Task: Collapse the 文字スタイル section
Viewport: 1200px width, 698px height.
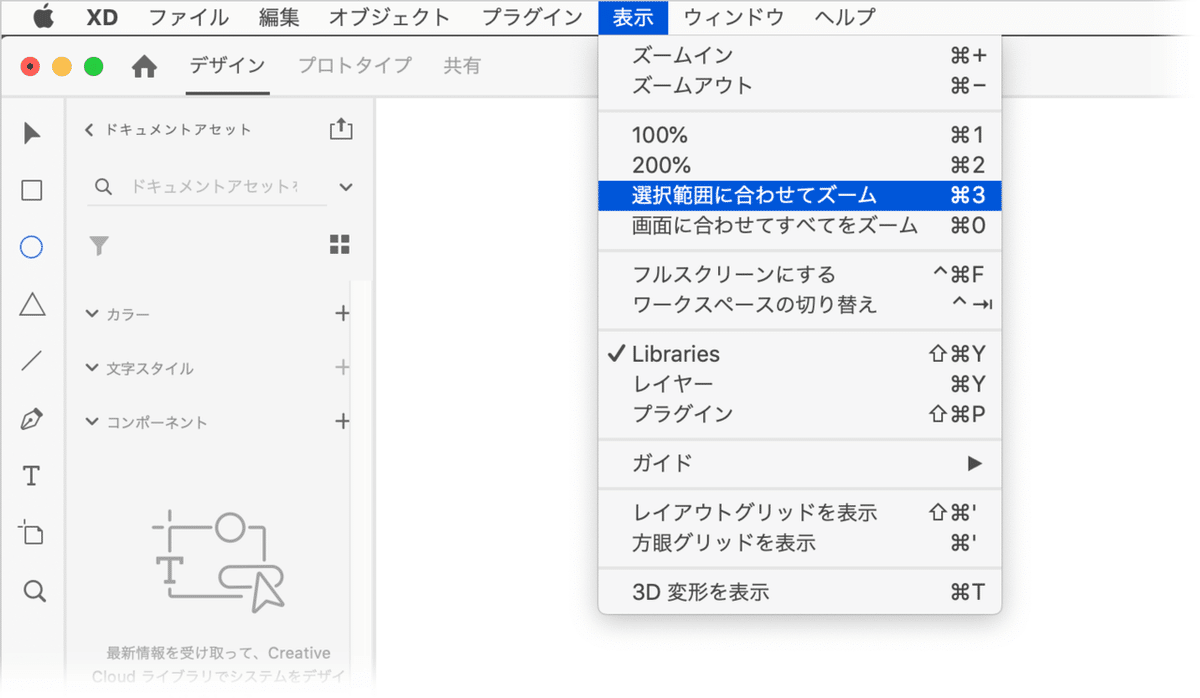Action: pos(94,369)
